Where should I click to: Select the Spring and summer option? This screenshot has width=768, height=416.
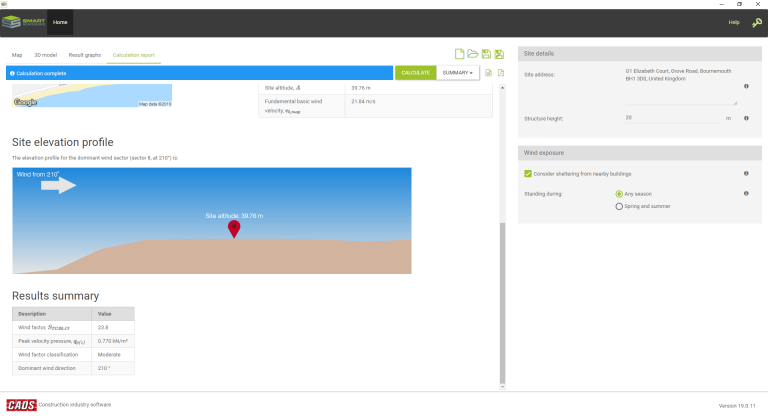(x=619, y=206)
